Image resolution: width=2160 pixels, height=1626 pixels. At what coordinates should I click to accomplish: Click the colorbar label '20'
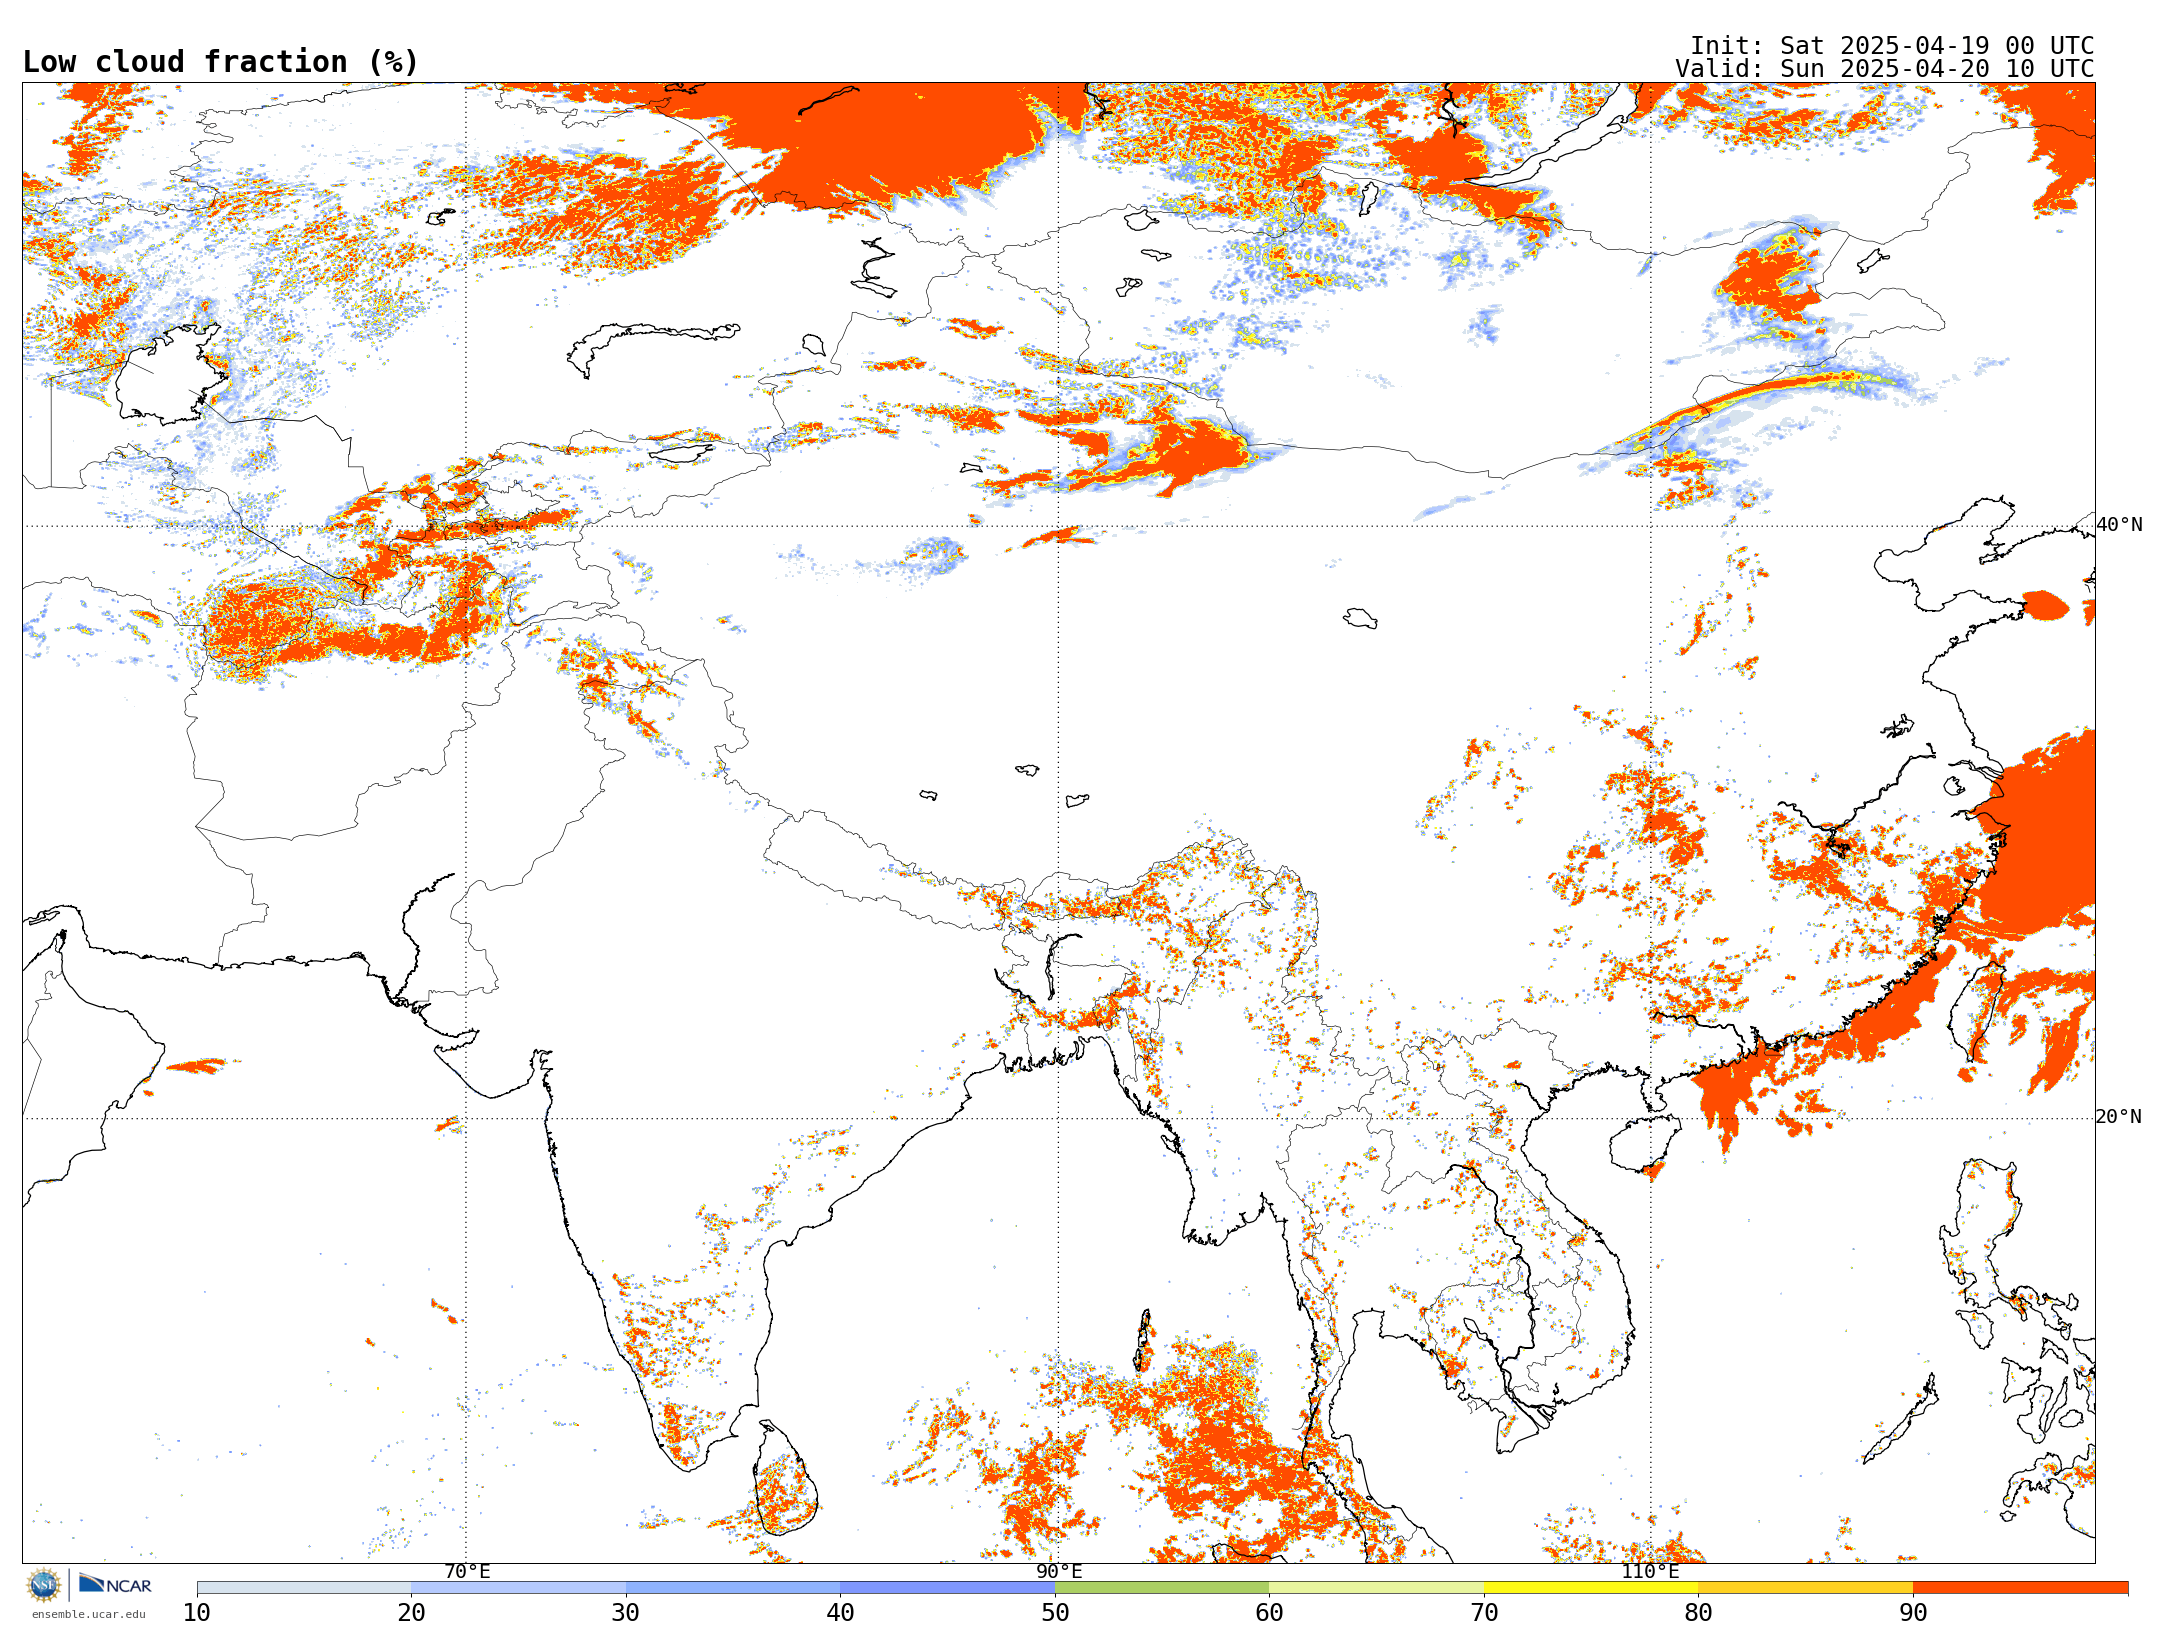pyautogui.click(x=411, y=1612)
